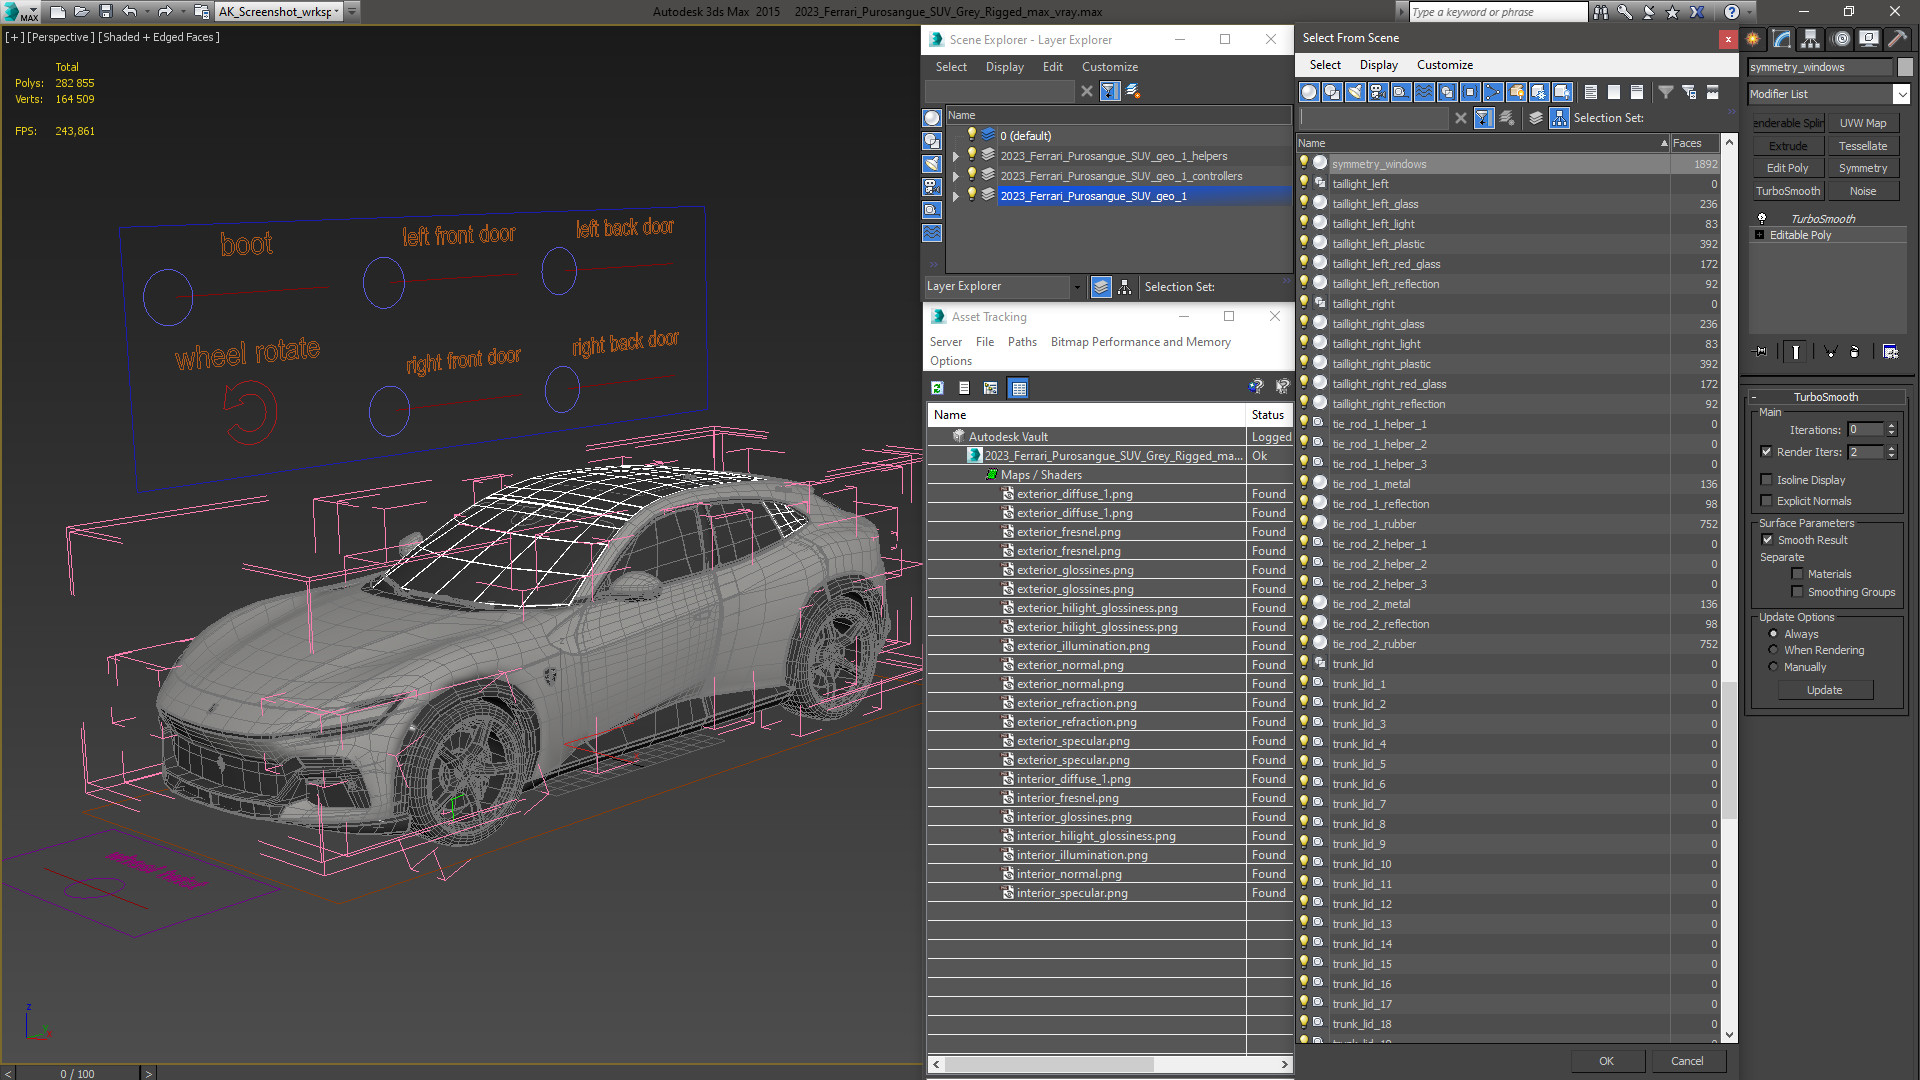Open the Motion command panel tab
This screenshot has width=1920, height=1080.
click(x=1840, y=39)
